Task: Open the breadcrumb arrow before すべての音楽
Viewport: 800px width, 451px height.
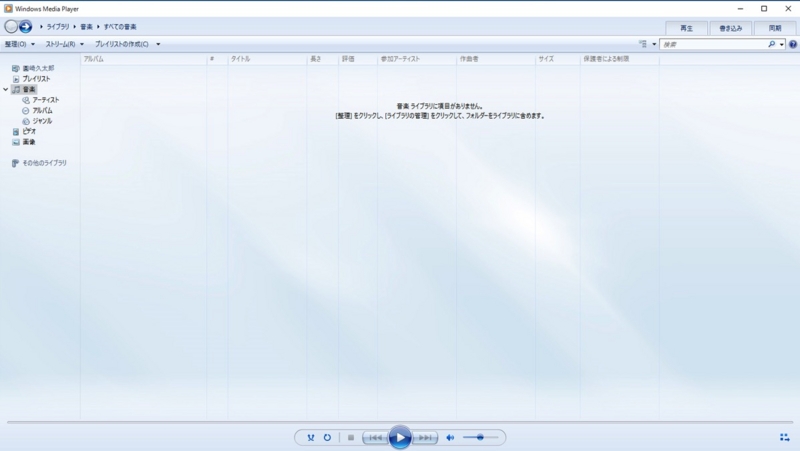Action: (x=98, y=27)
